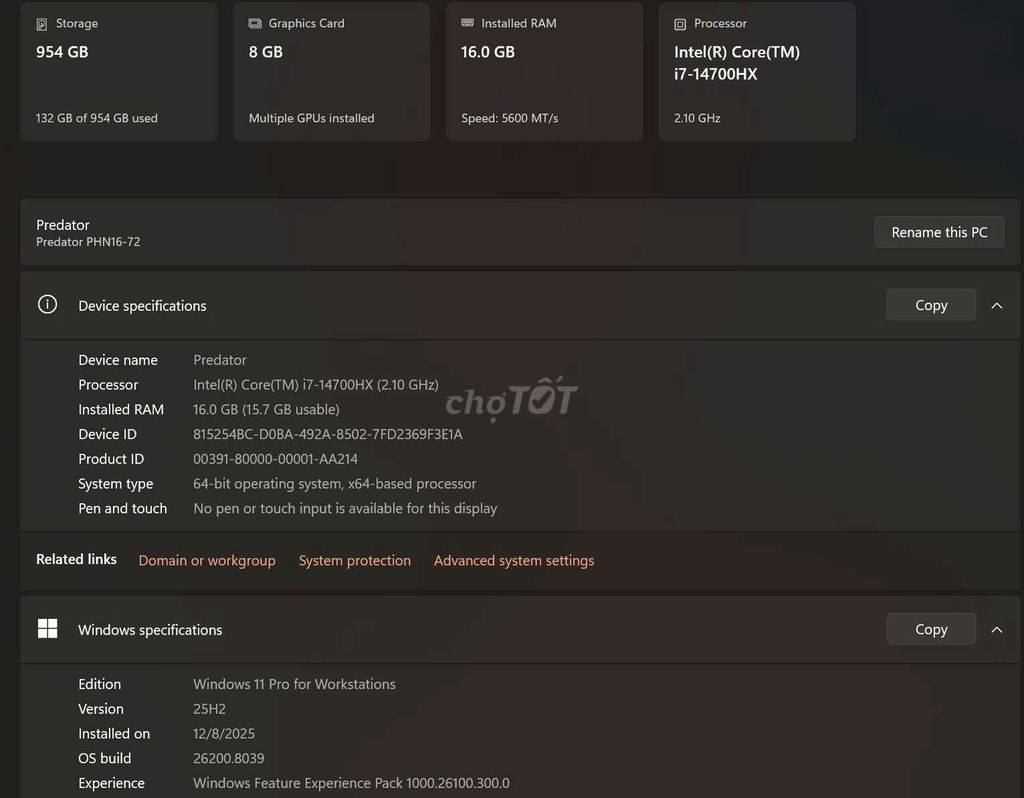
Task: Open the Domain or workgroup link
Action: 207,560
